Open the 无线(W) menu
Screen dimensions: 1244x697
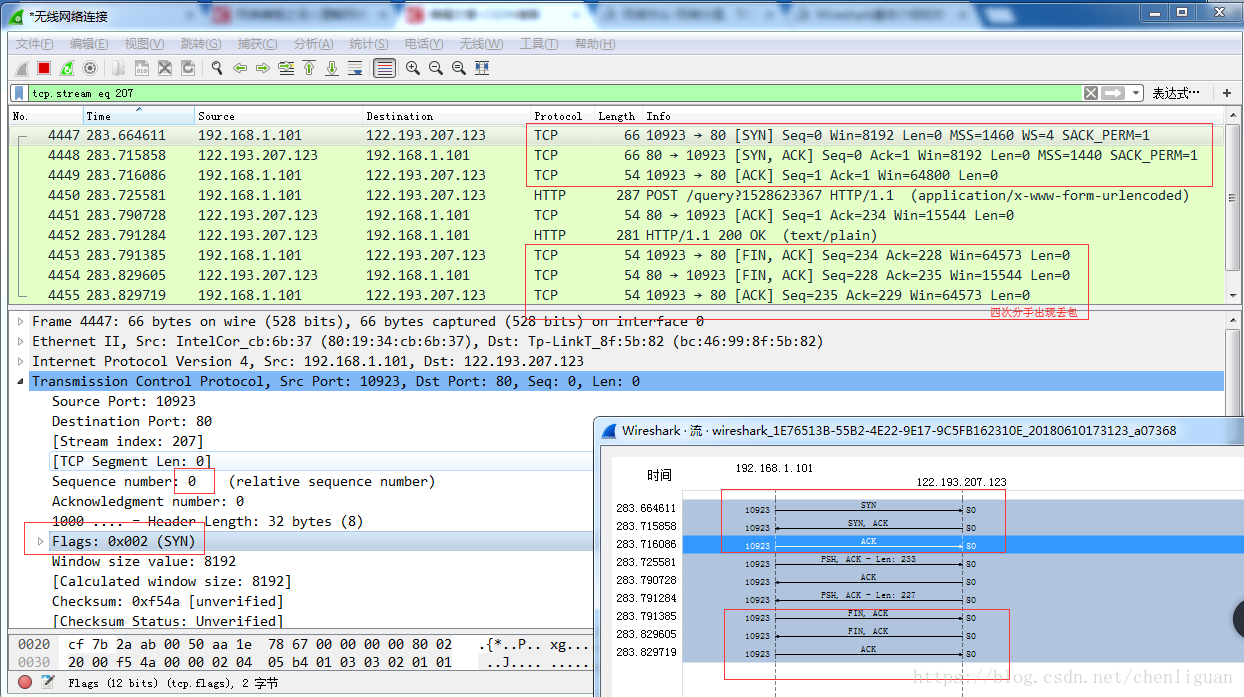tap(481, 44)
